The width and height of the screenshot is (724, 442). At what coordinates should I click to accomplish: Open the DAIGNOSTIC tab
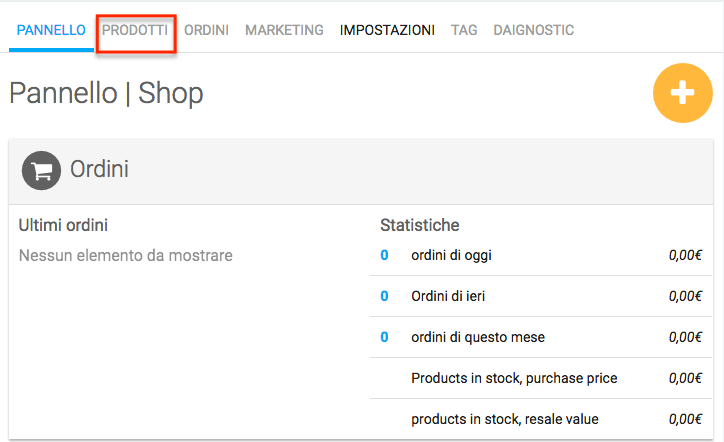coord(533,30)
